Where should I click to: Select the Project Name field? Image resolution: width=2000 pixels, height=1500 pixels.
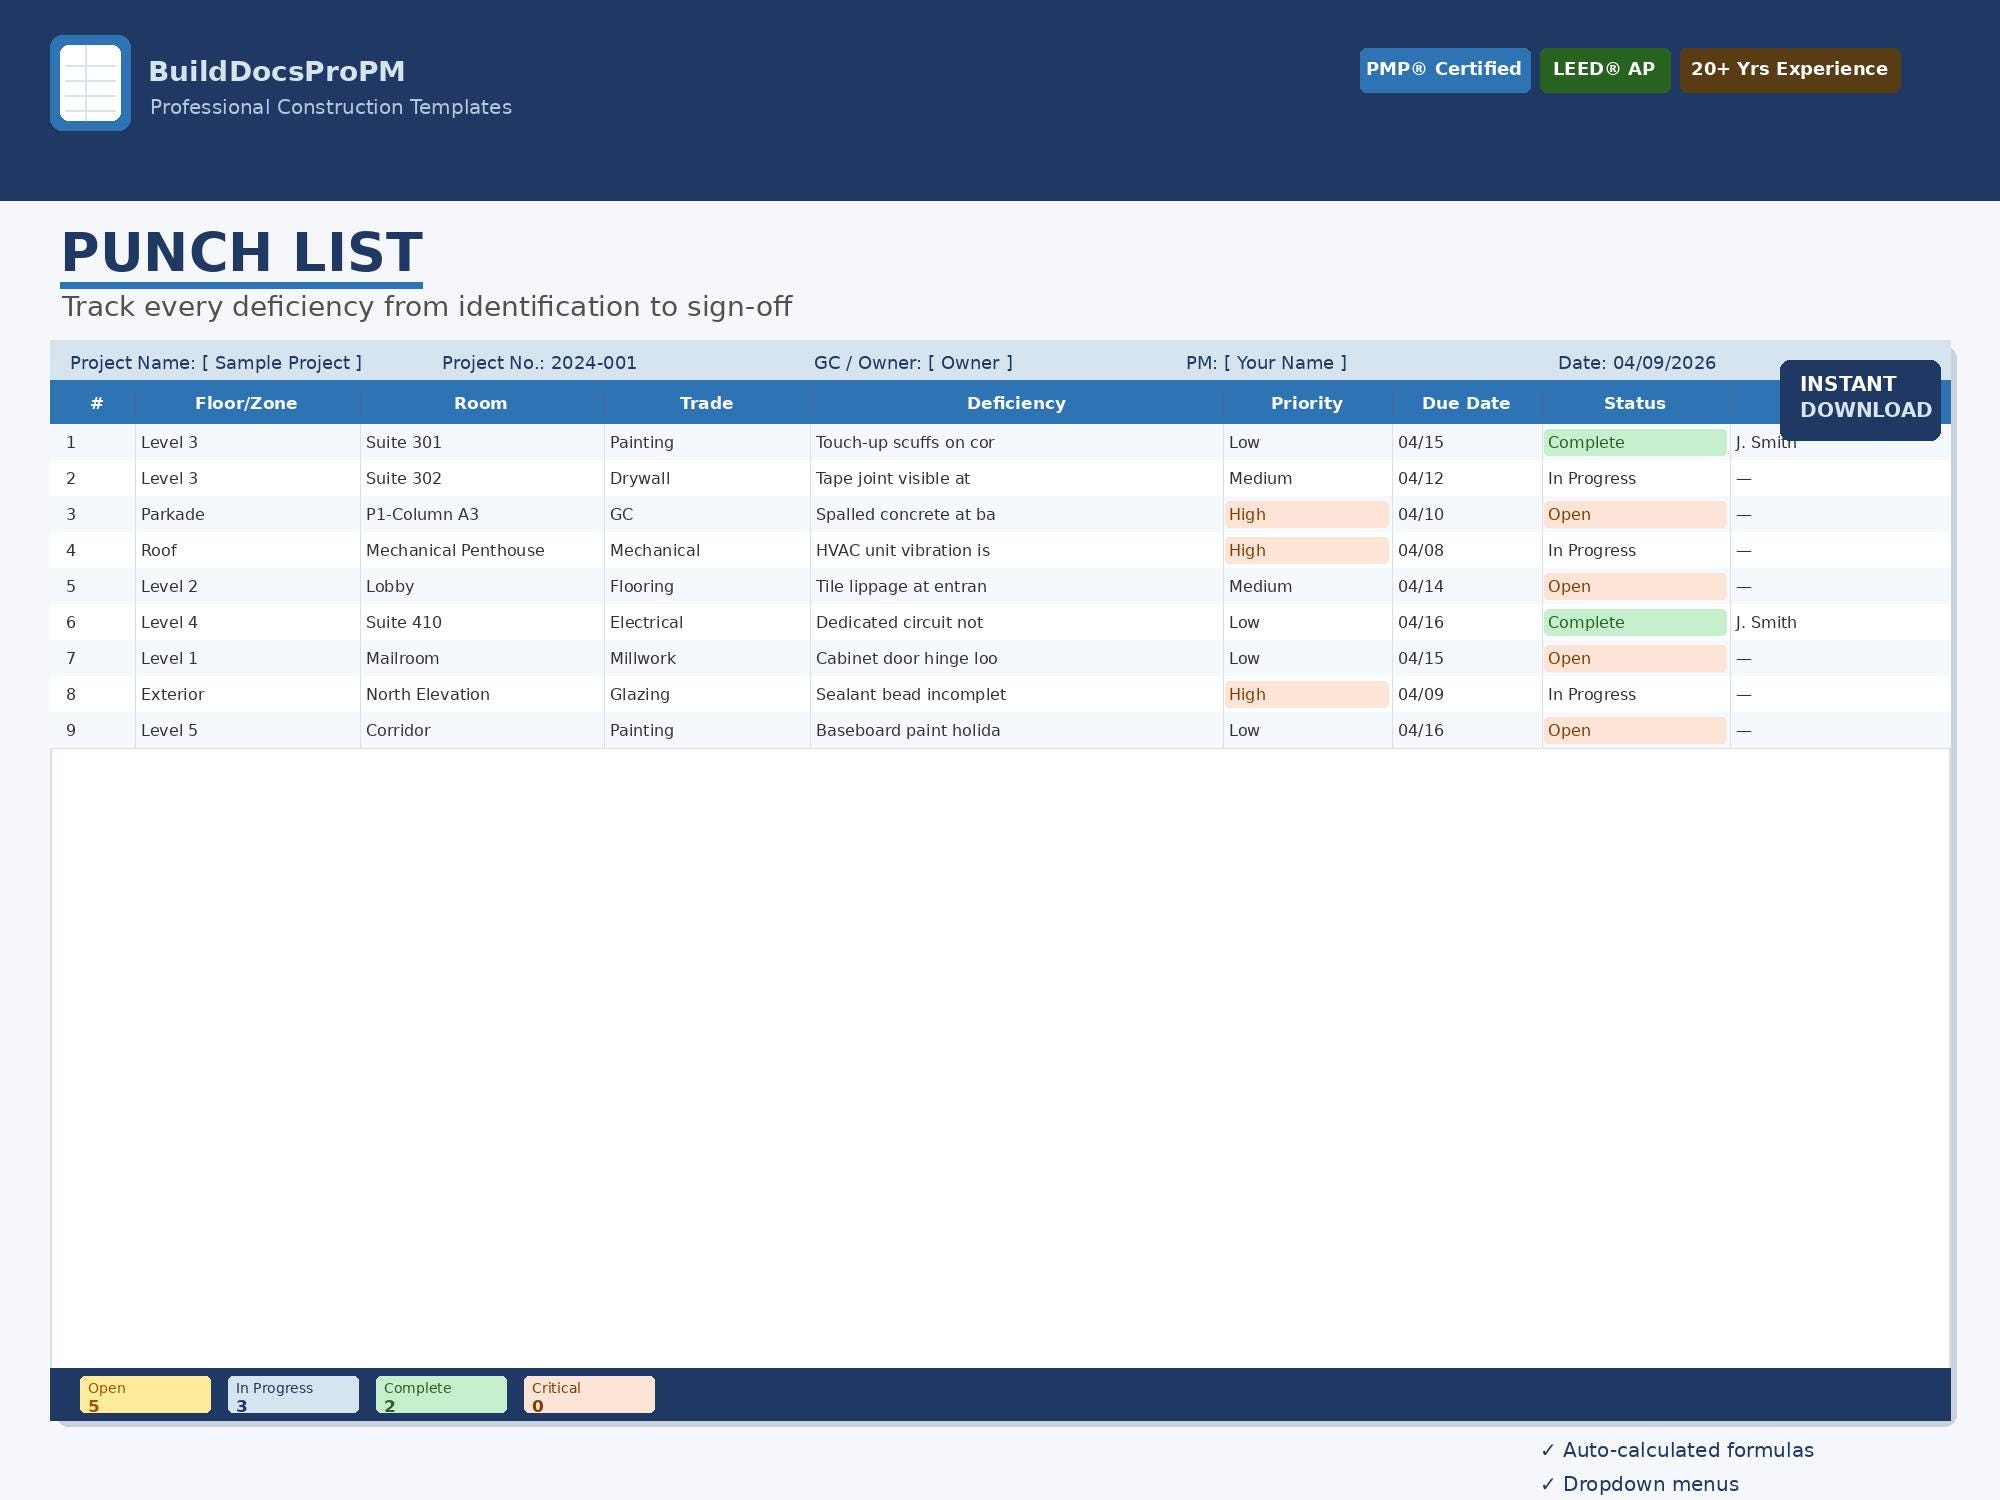tap(216, 363)
